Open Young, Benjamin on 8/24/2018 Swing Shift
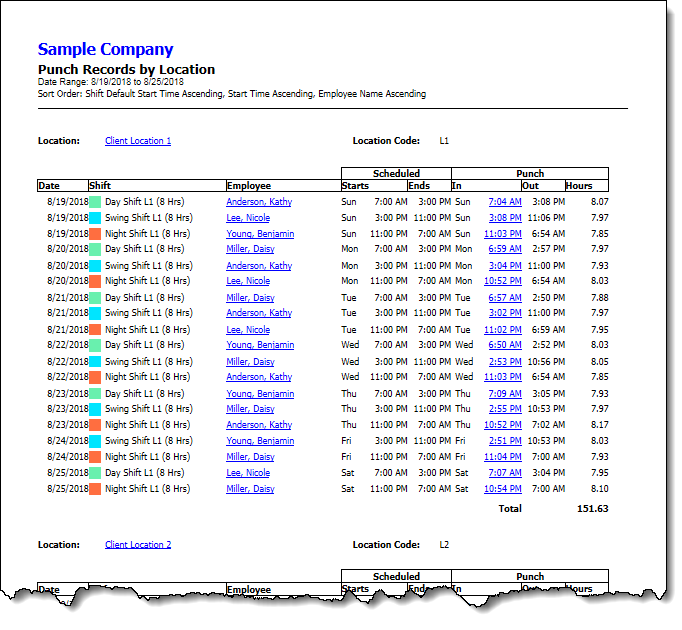Screen dimensions: 682x630 [260, 440]
